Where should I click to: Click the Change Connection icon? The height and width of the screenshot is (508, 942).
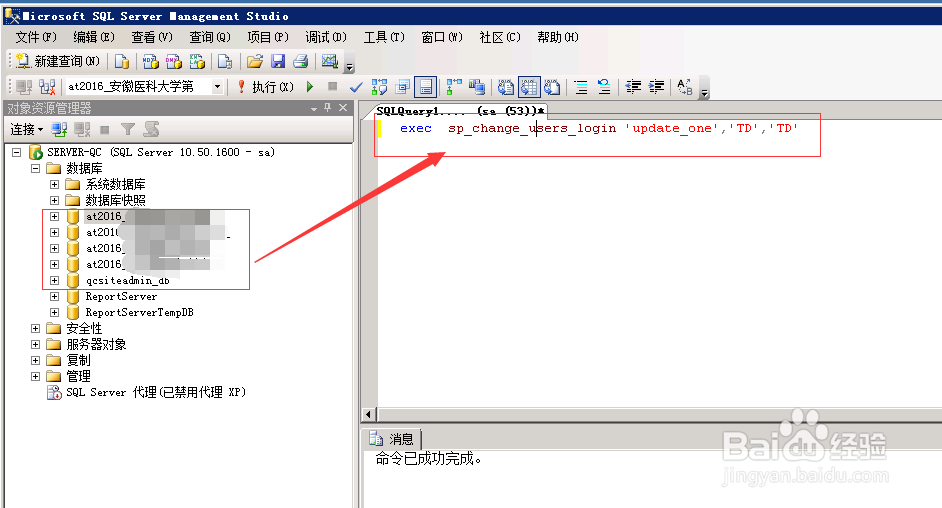tap(47, 87)
